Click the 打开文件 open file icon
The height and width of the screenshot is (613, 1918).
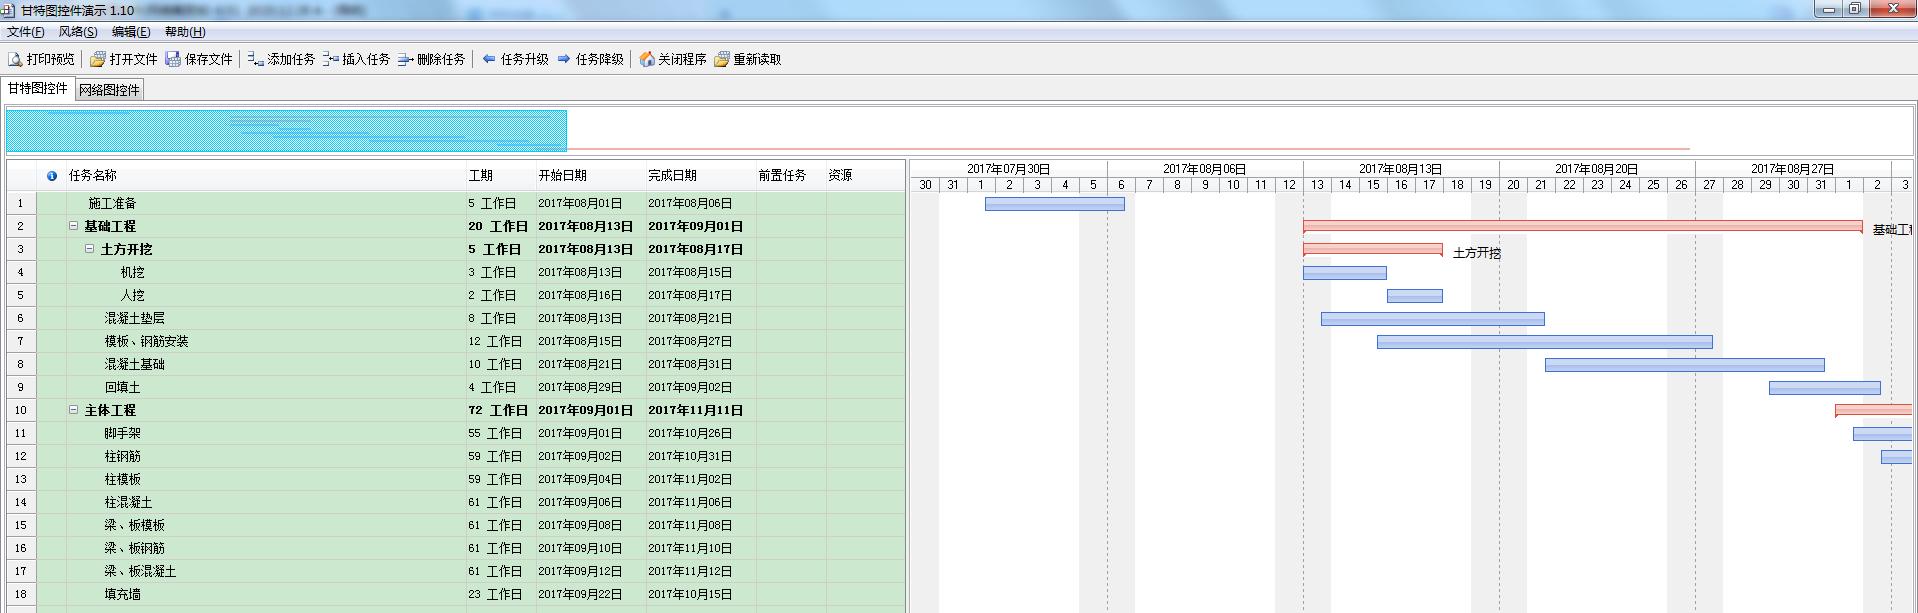(x=98, y=60)
